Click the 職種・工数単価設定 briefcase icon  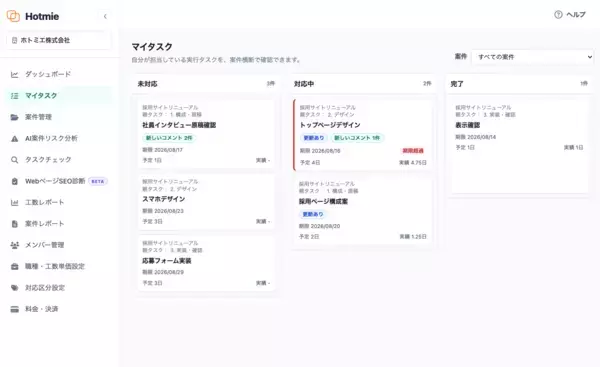tap(15, 266)
